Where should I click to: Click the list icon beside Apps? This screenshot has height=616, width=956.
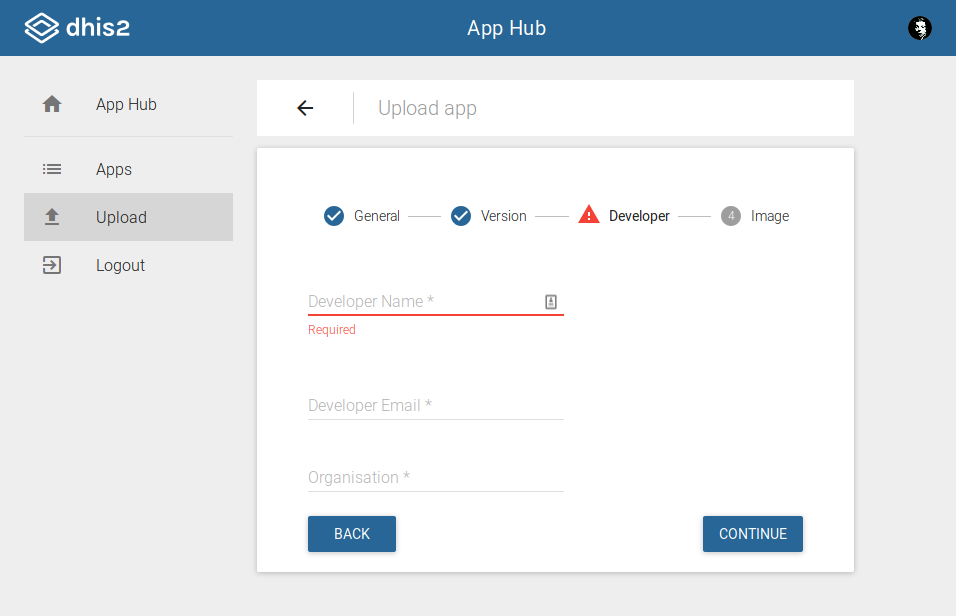(52, 169)
